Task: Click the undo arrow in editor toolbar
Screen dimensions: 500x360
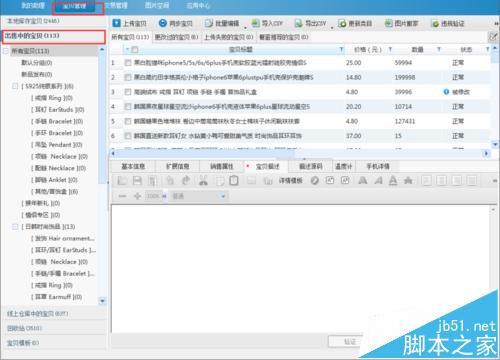Action: coord(170,181)
